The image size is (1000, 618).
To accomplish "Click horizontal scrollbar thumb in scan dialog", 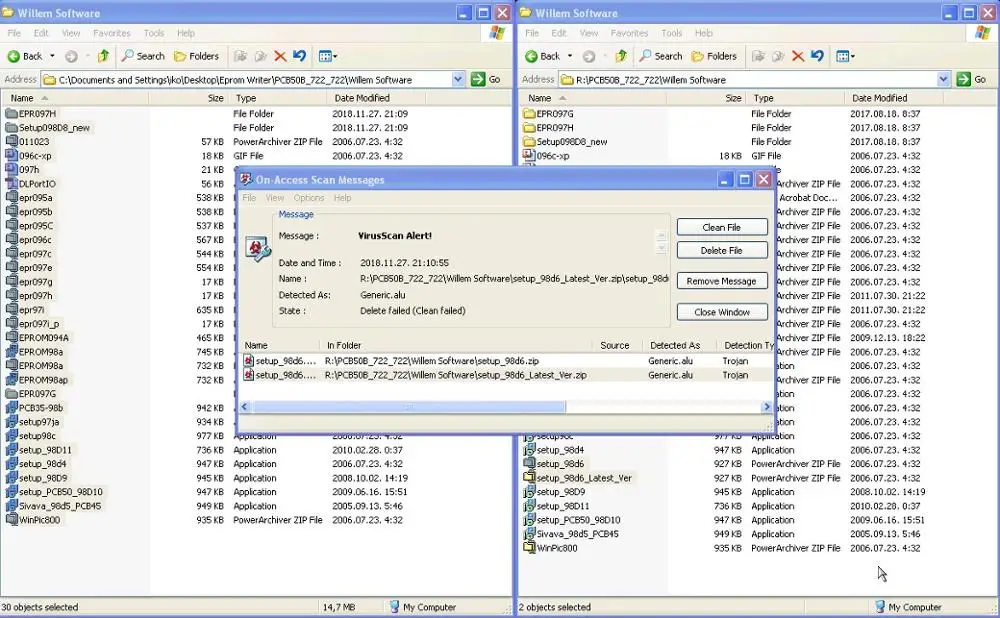I will [x=408, y=406].
